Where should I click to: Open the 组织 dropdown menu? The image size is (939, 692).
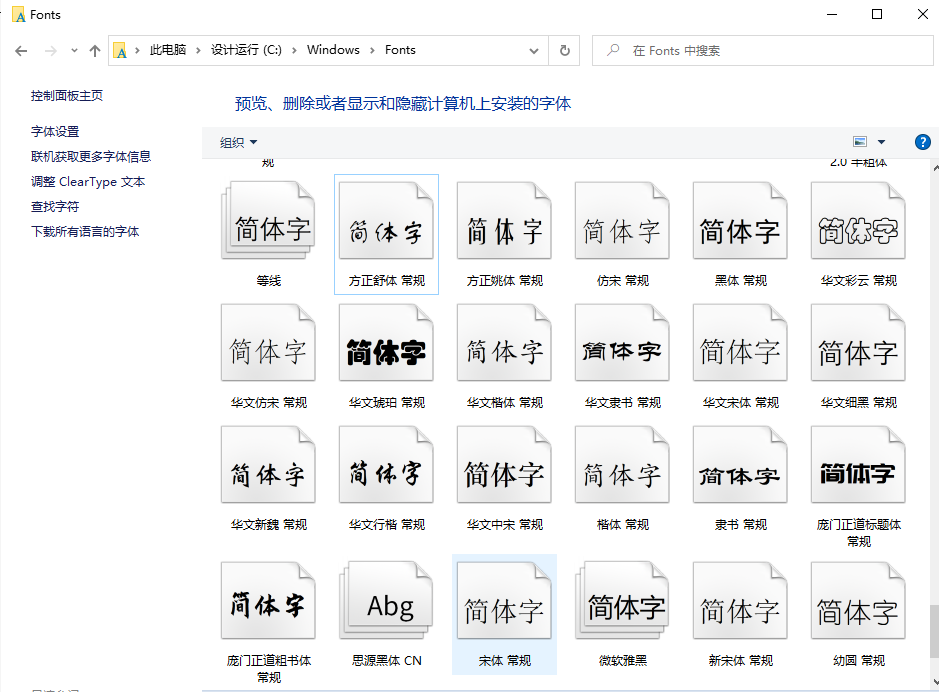click(239, 143)
